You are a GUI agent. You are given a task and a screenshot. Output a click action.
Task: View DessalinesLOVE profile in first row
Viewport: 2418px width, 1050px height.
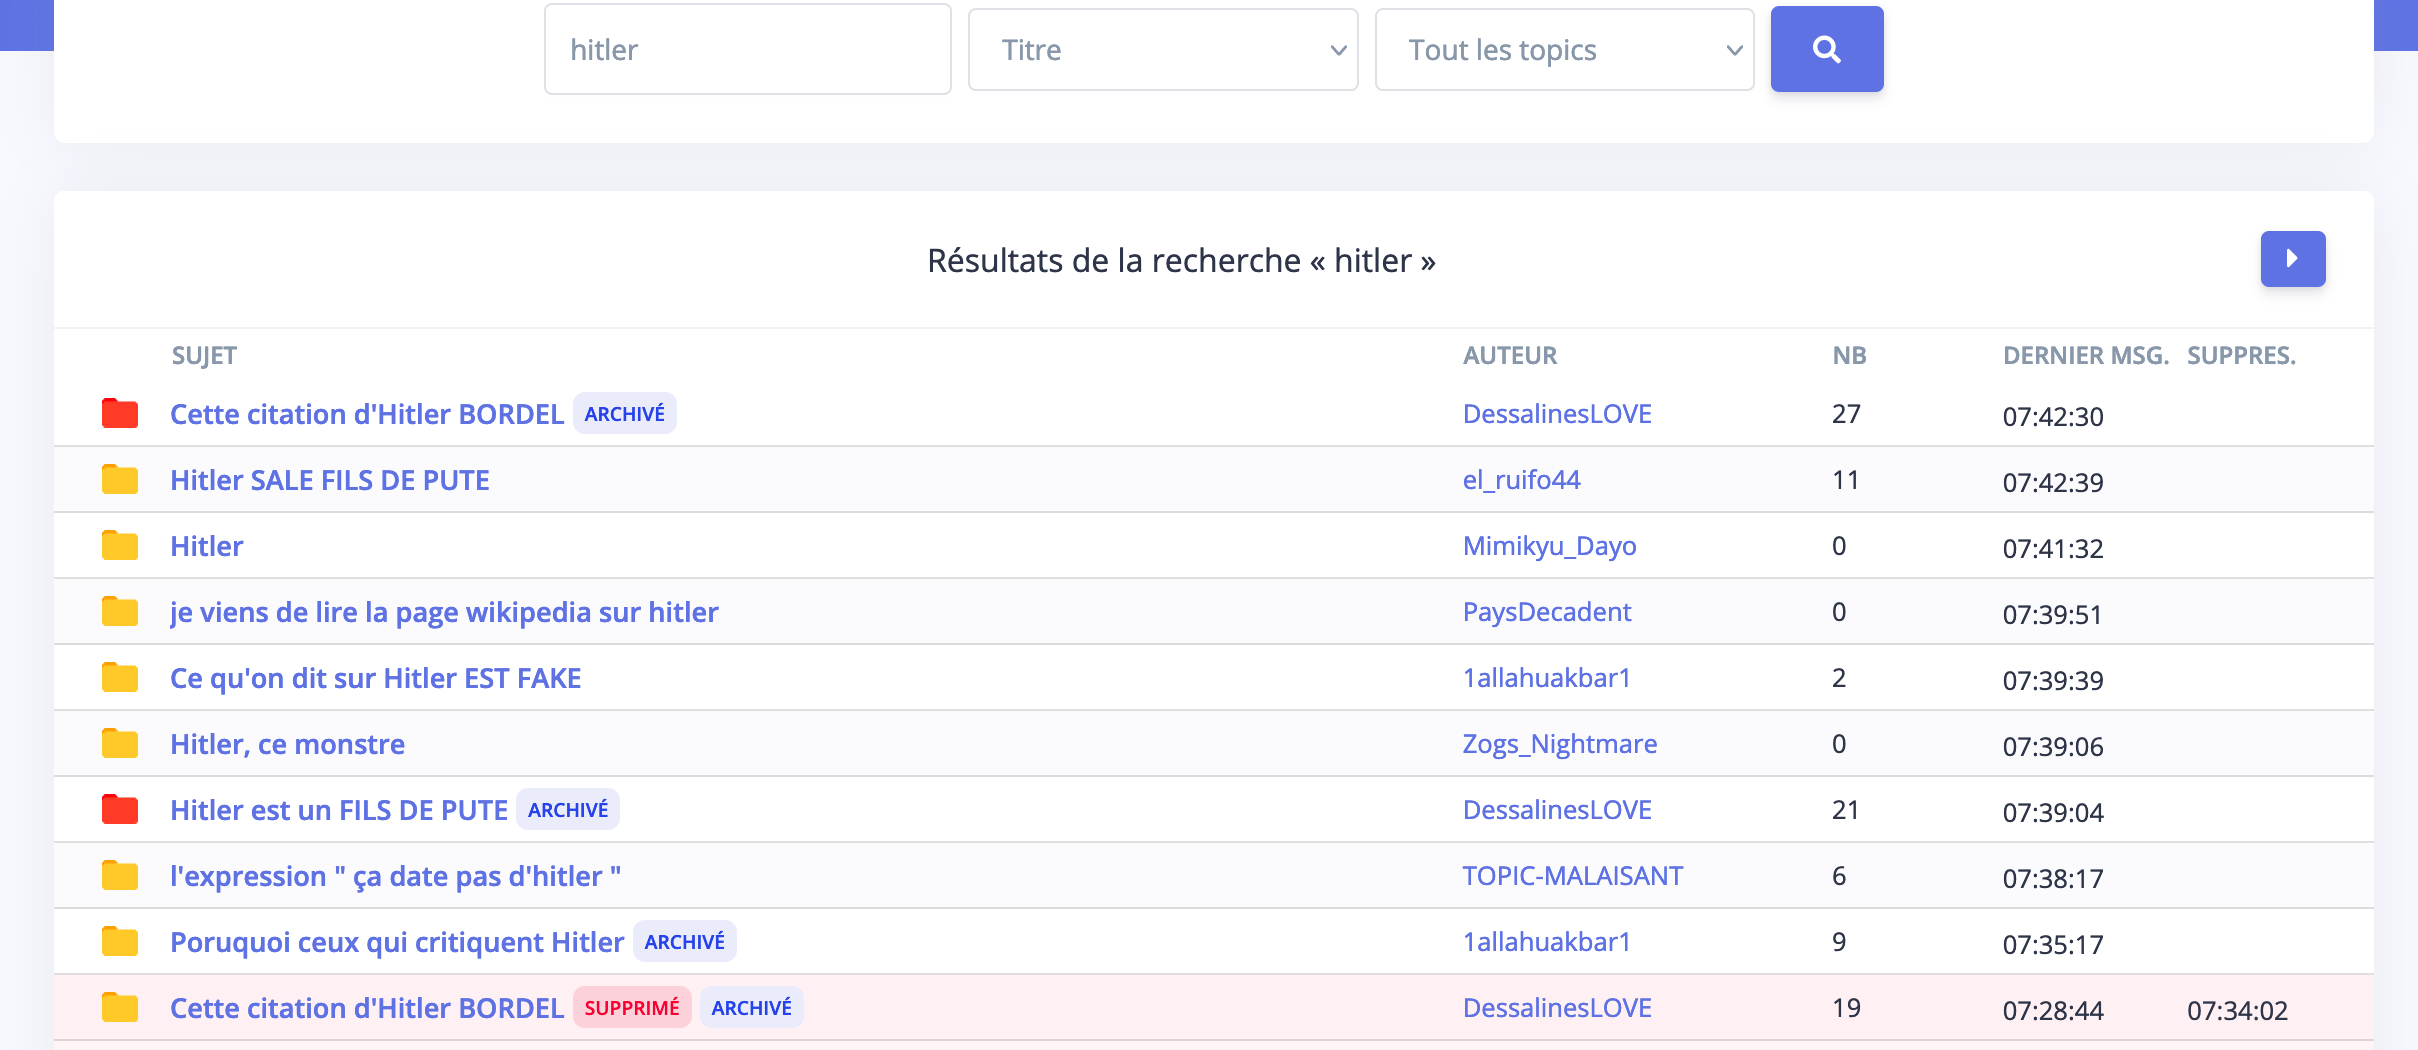pyautogui.click(x=1557, y=414)
